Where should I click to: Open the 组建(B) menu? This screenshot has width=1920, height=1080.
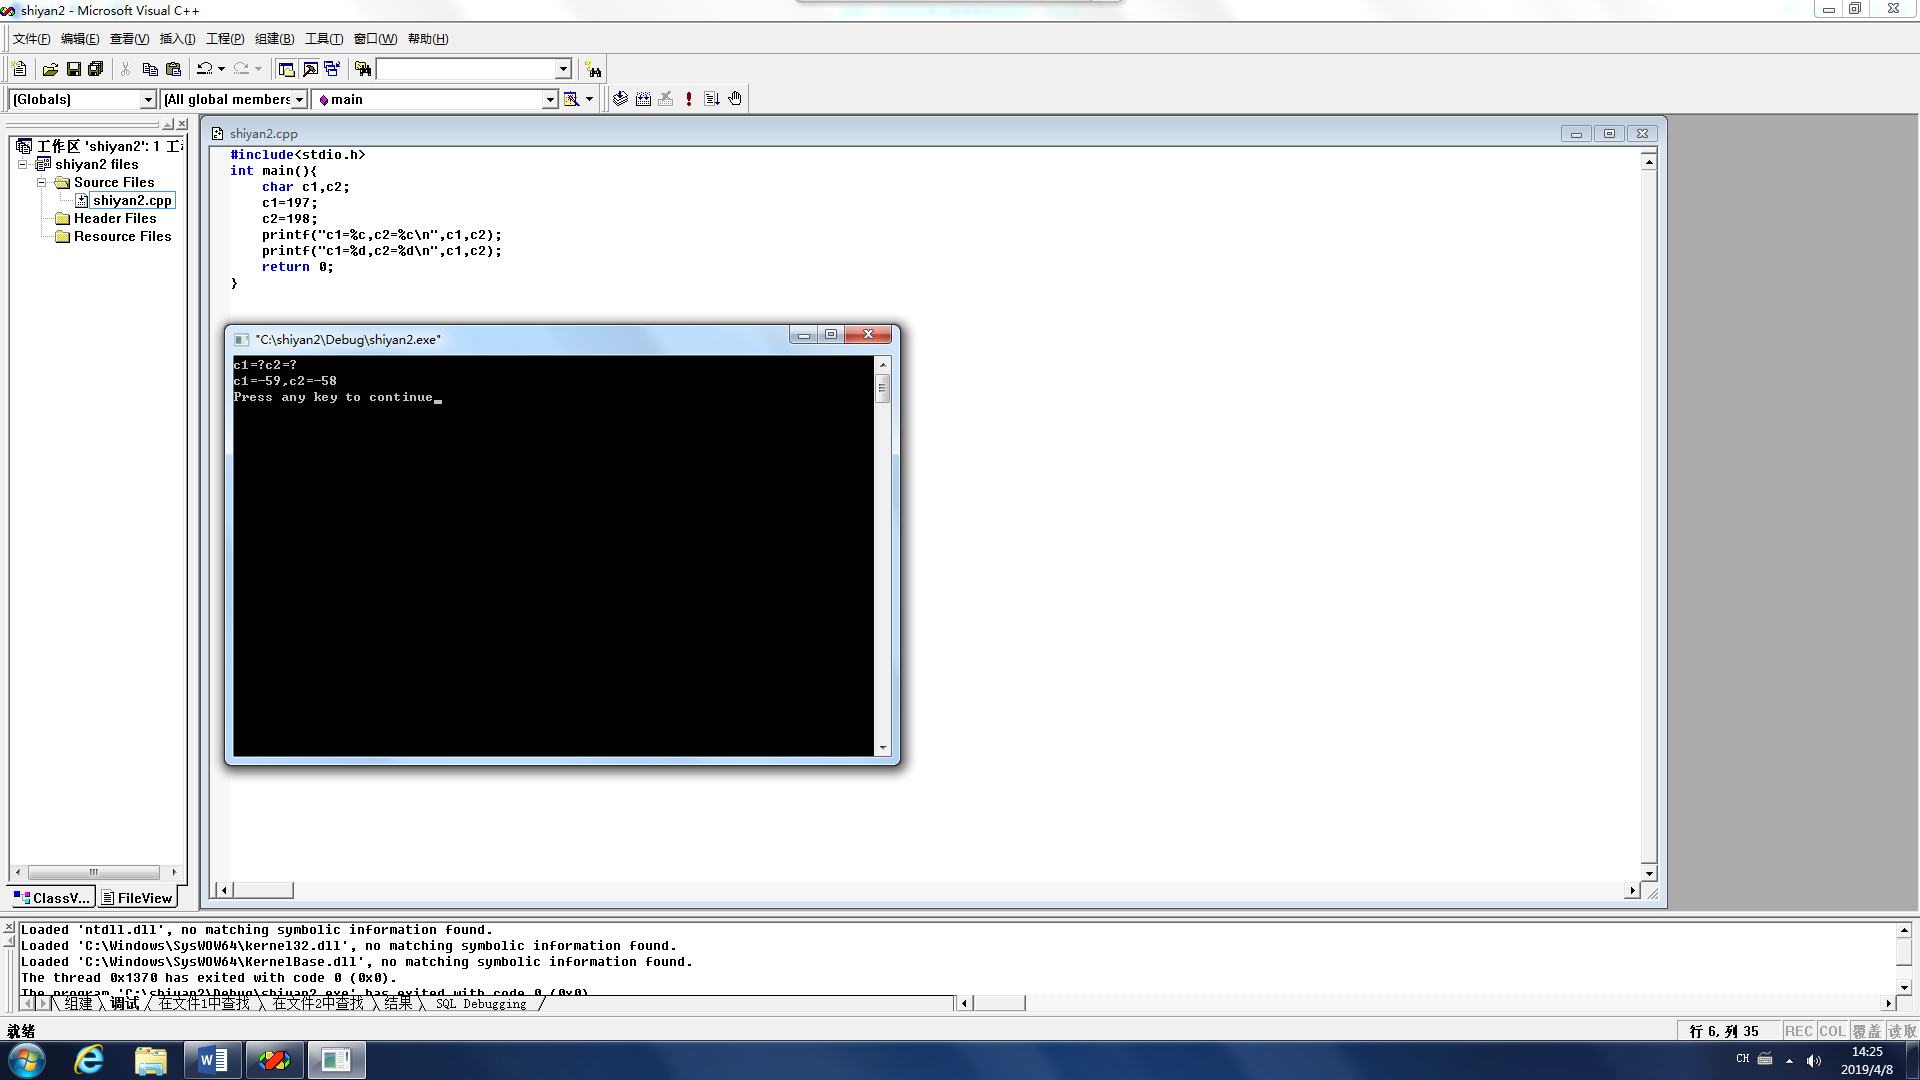click(x=274, y=39)
